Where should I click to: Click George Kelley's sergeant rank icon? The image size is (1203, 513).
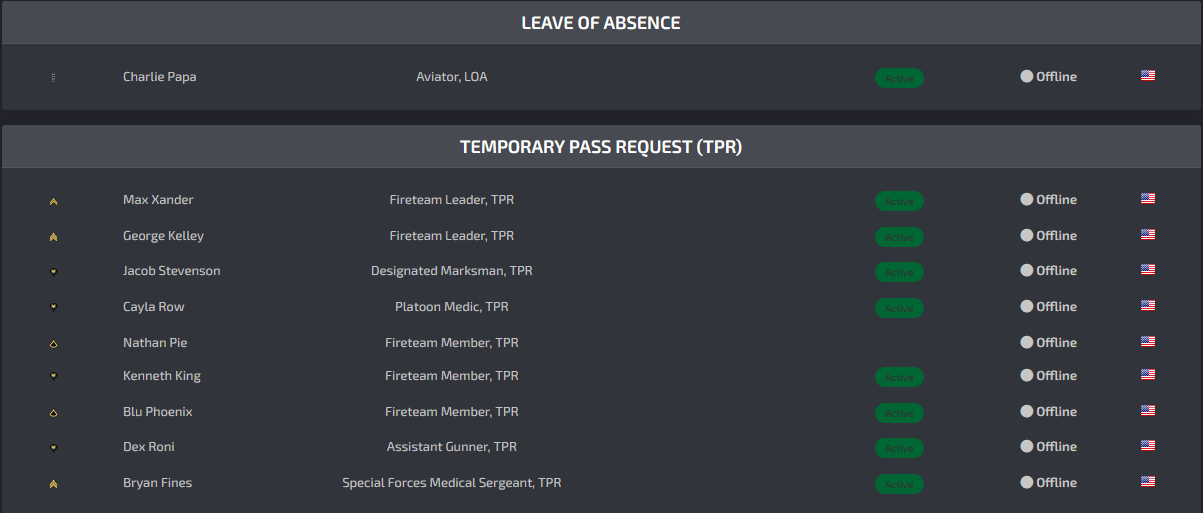[53, 237]
